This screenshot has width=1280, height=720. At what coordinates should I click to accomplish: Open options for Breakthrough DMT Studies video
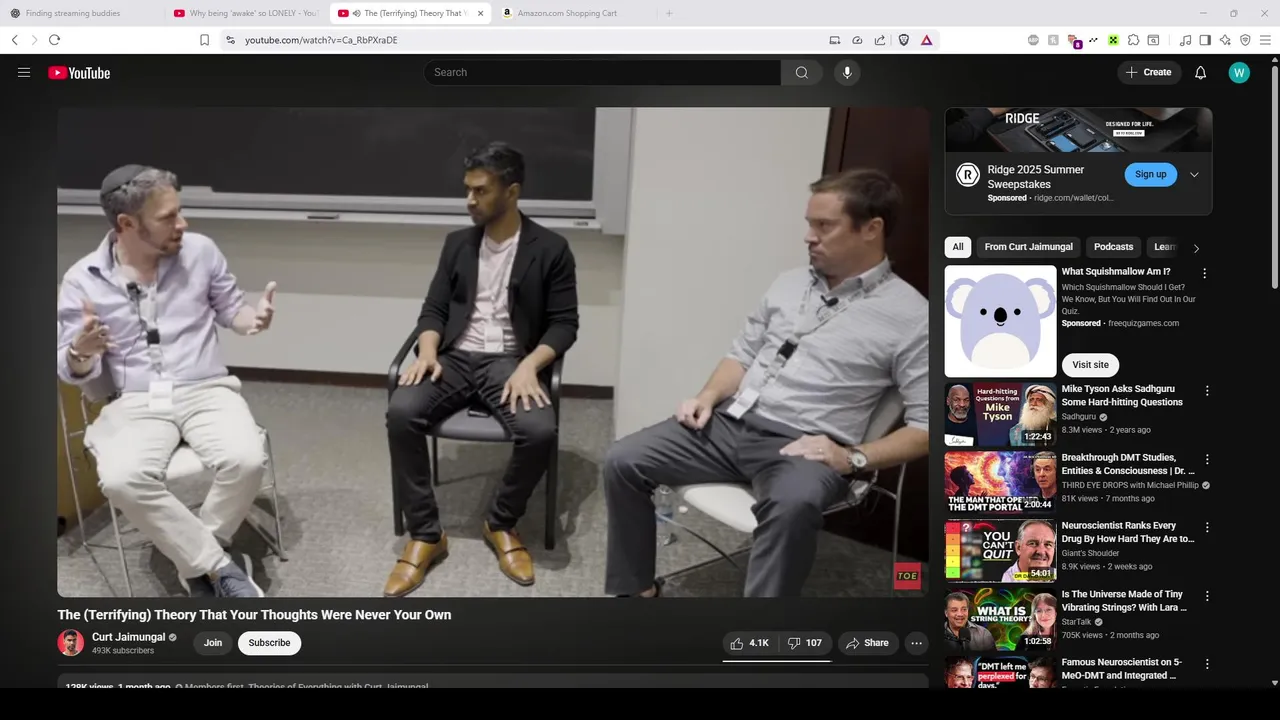coord(1207,459)
